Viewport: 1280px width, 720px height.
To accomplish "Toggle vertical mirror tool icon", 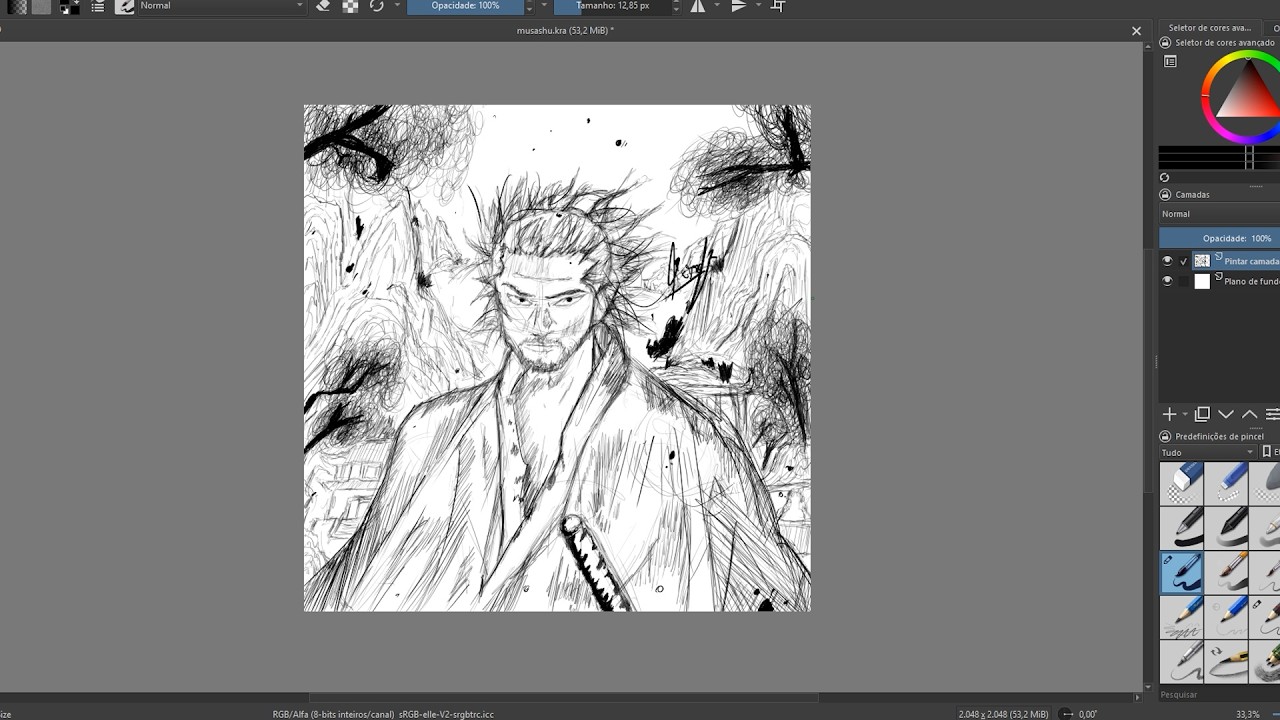I will 738,6.
